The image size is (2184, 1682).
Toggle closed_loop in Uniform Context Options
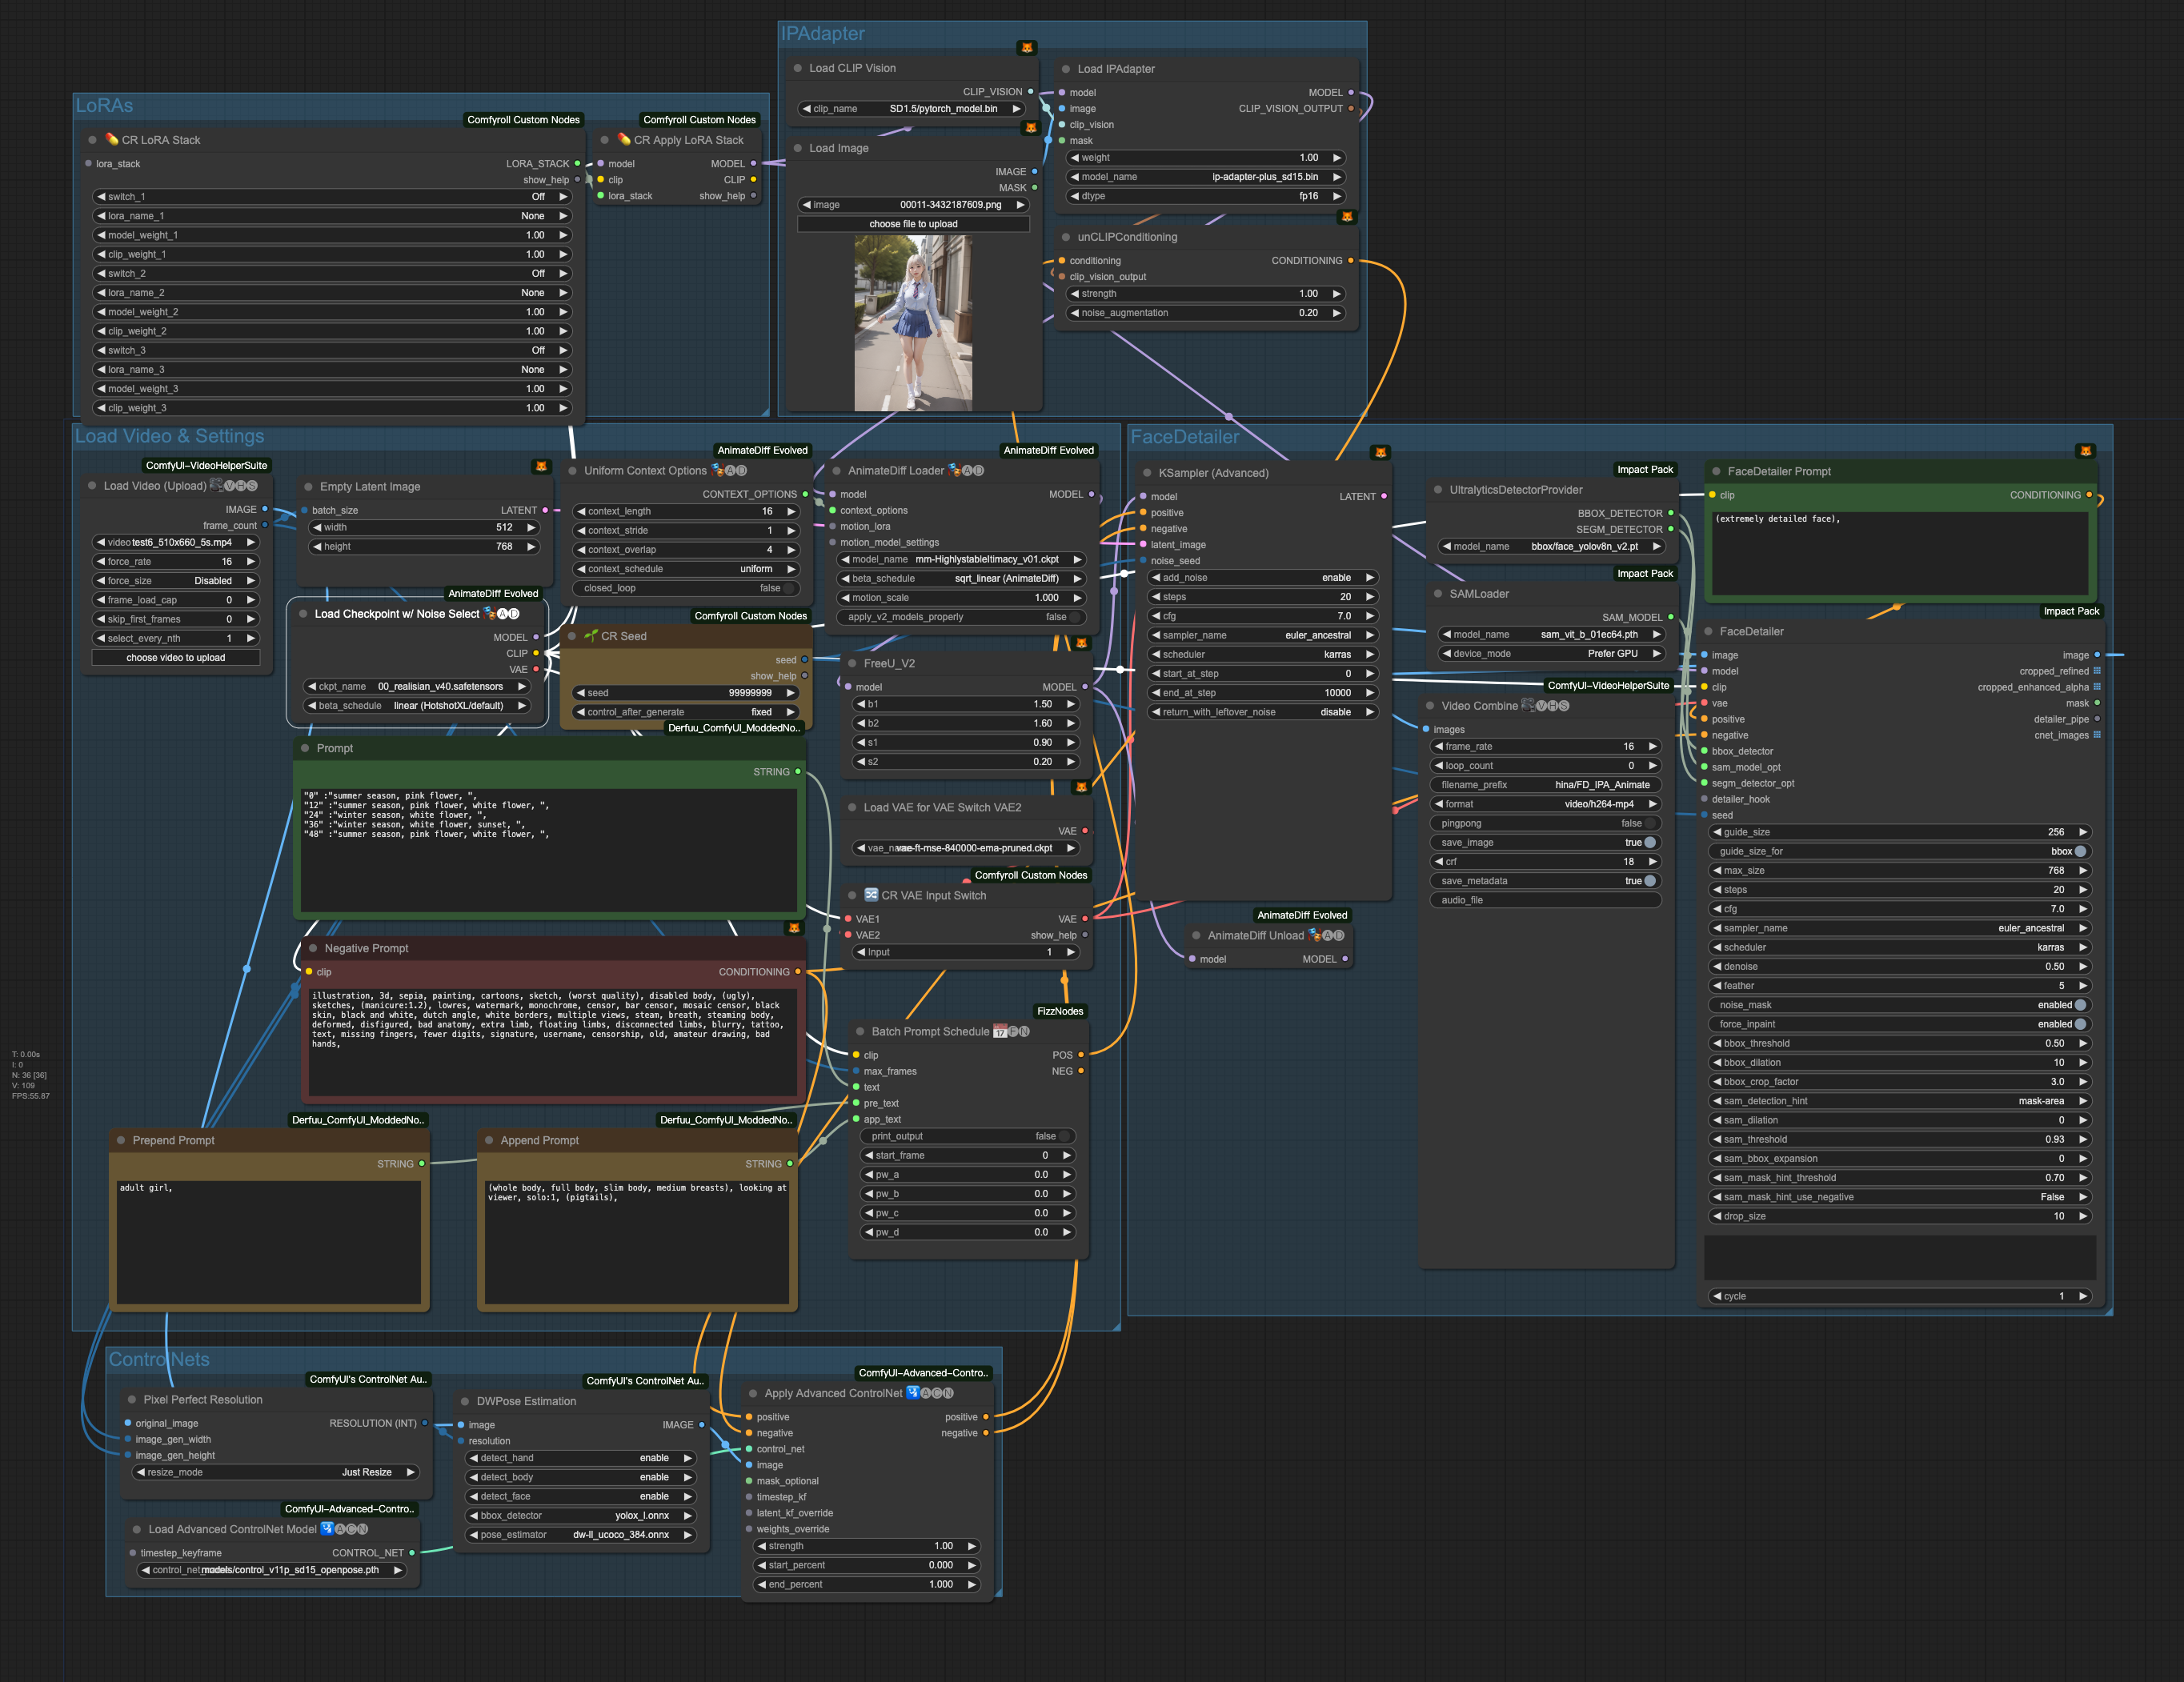(688, 588)
